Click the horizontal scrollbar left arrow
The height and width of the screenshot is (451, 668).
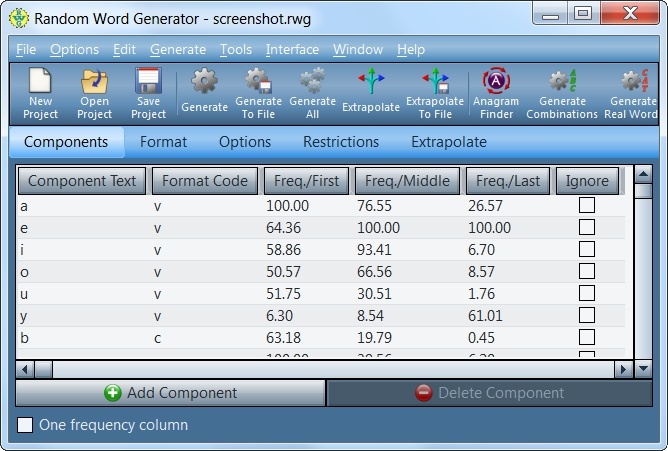[x=25, y=369]
